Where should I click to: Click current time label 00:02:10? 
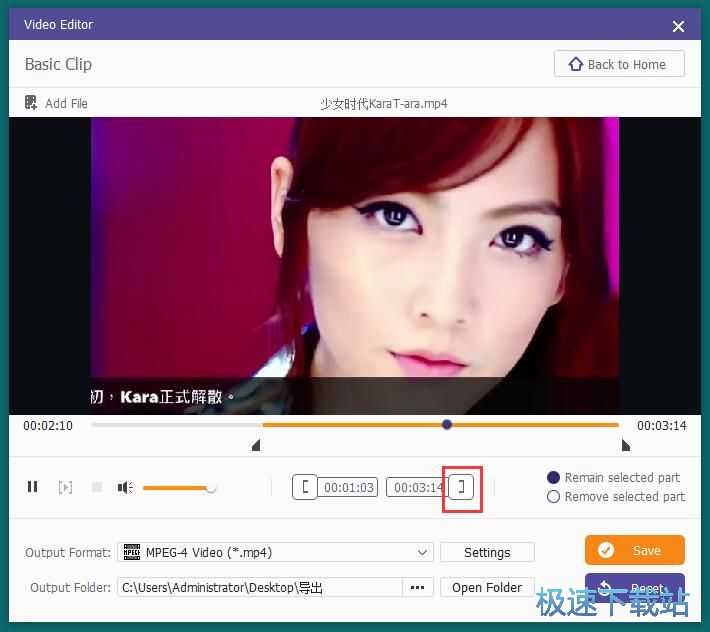(48, 426)
